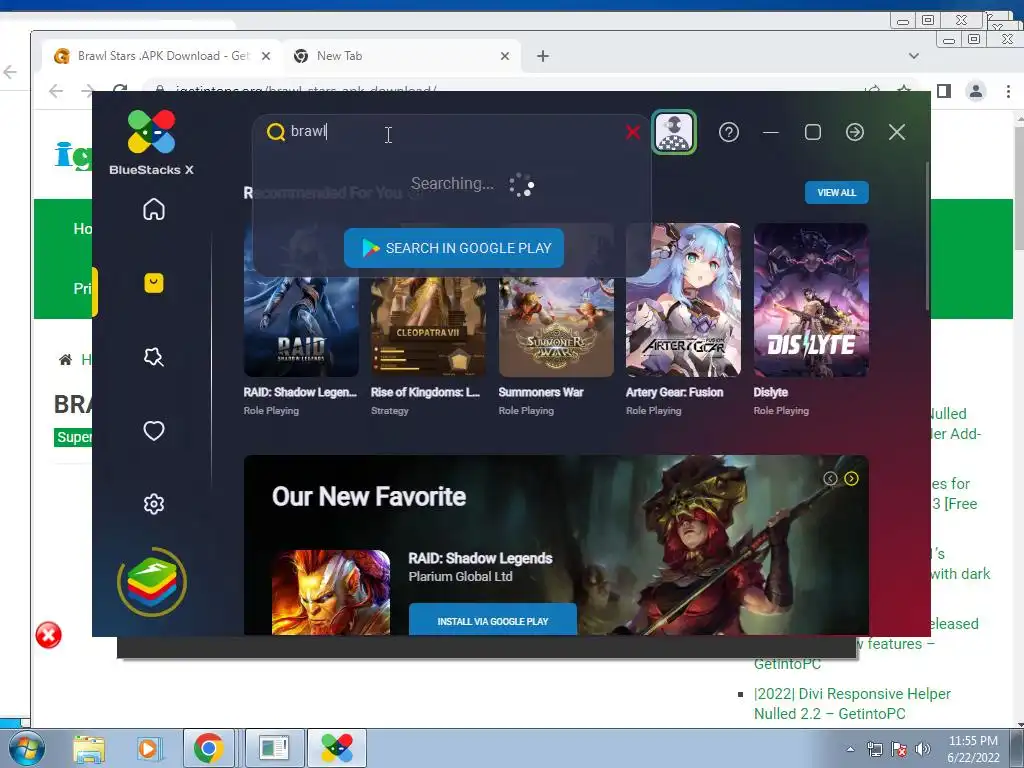The width and height of the screenshot is (1024, 768).
Task: Toggle Chrome side panel icon
Action: coord(944,91)
